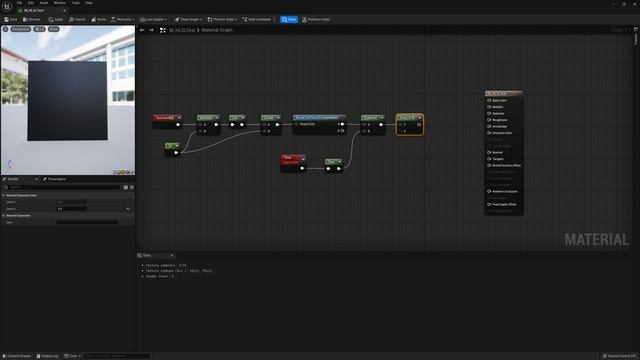Viewport: 640px width, 360px height.
Task: Click the Specular input pin
Action: [489, 113]
